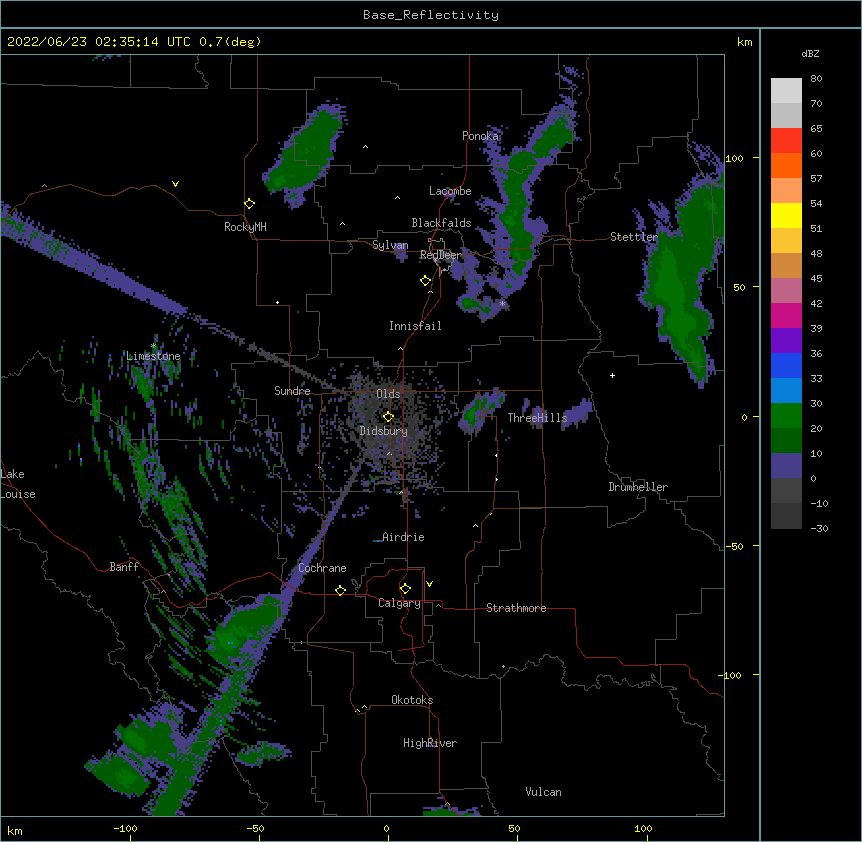Click the yellow radar site marker near Olds
This screenshot has width=862, height=842.
[x=388, y=416]
